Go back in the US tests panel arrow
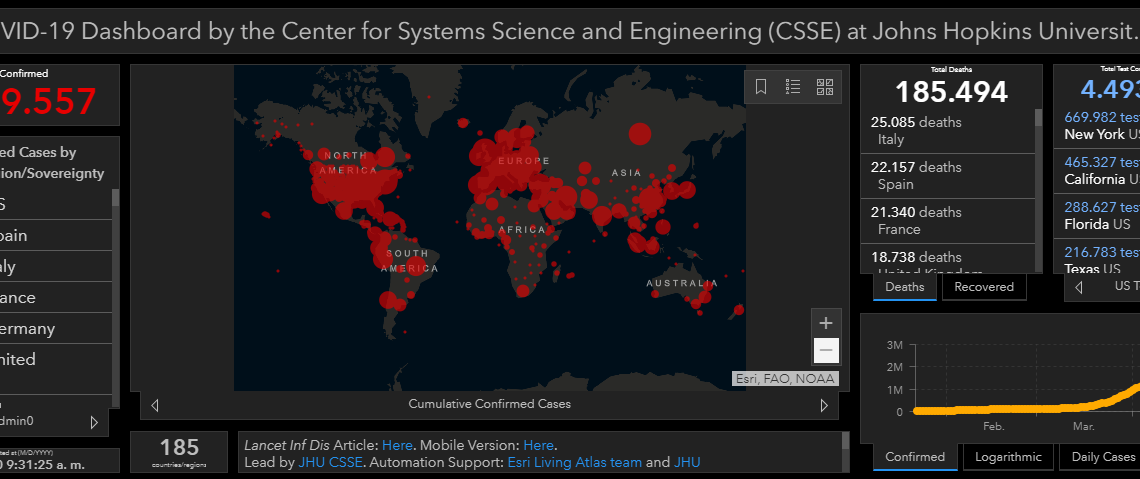 tap(1078, 287)
